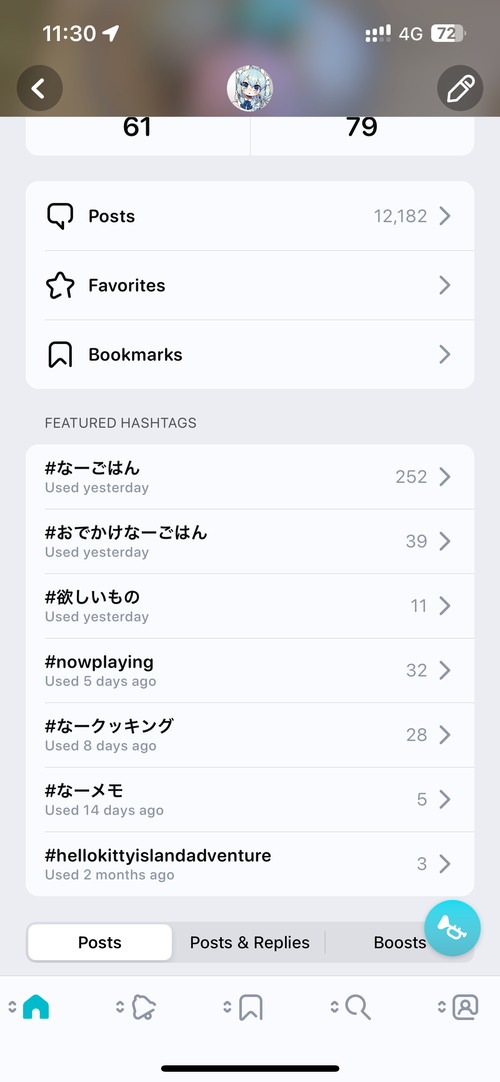Open #nowplaying featured hashtag

point(250,671)
